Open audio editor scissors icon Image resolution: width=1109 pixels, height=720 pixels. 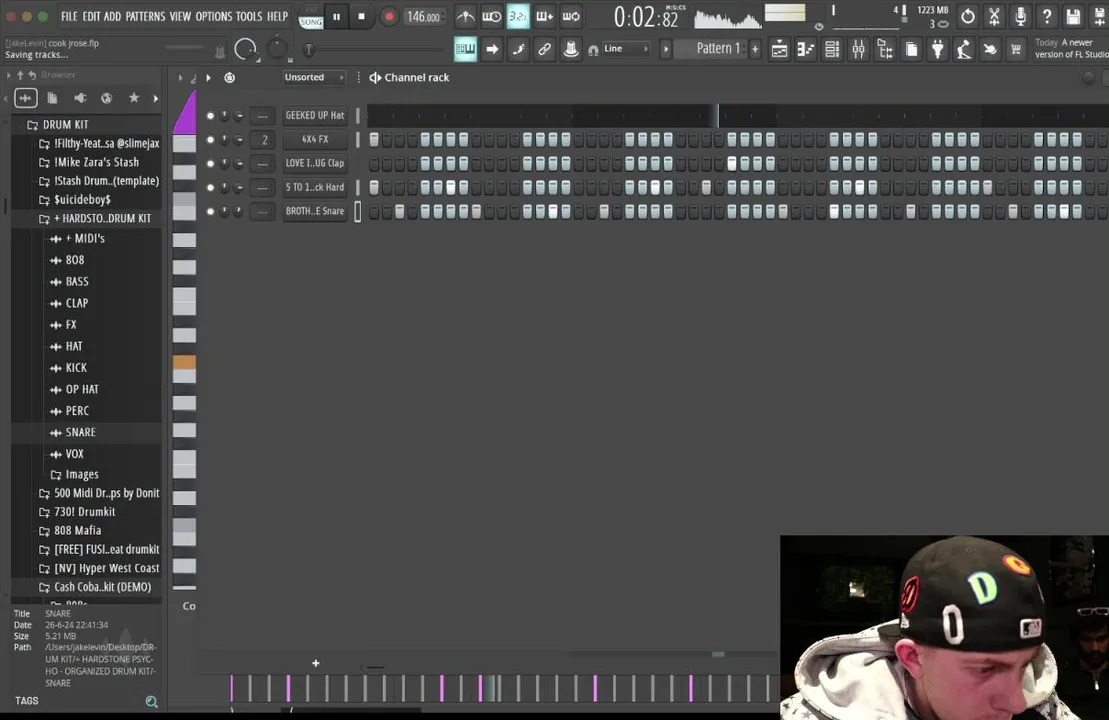click(x=994, y=16)
